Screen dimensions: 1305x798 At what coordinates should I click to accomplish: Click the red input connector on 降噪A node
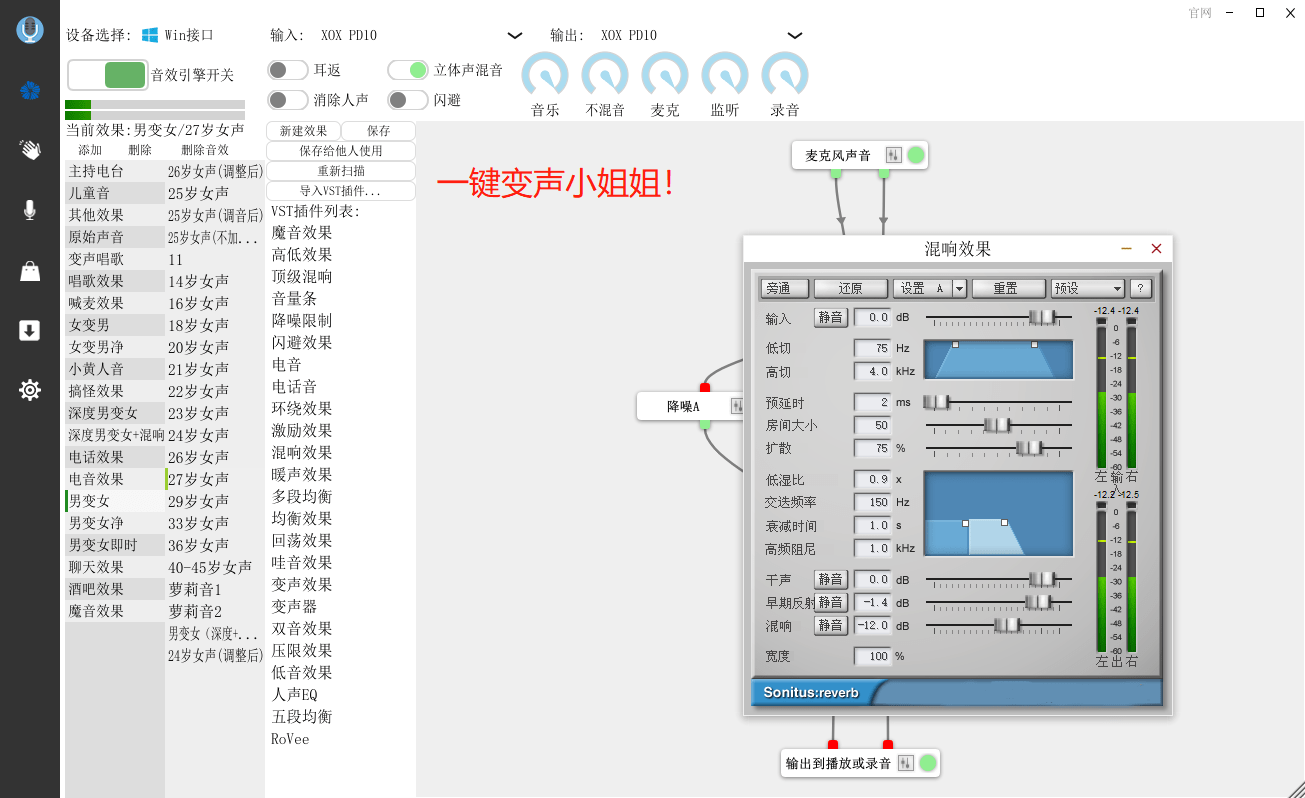[705, 387]
